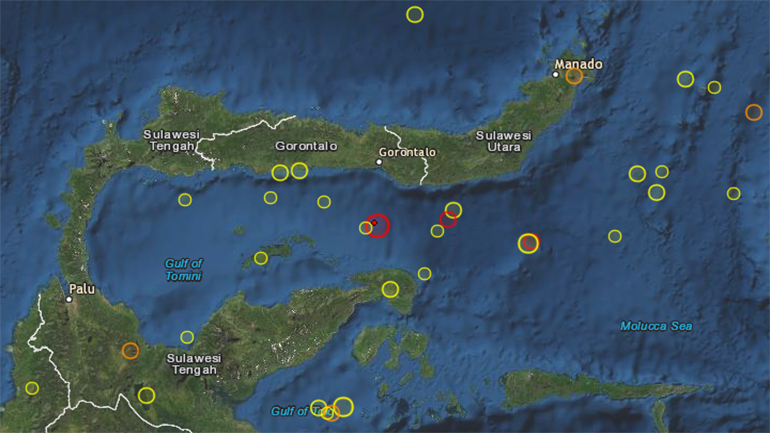Select the Gorontalo province label west of the city
This screenshot has height=433, width=770.
coord(306,146)
